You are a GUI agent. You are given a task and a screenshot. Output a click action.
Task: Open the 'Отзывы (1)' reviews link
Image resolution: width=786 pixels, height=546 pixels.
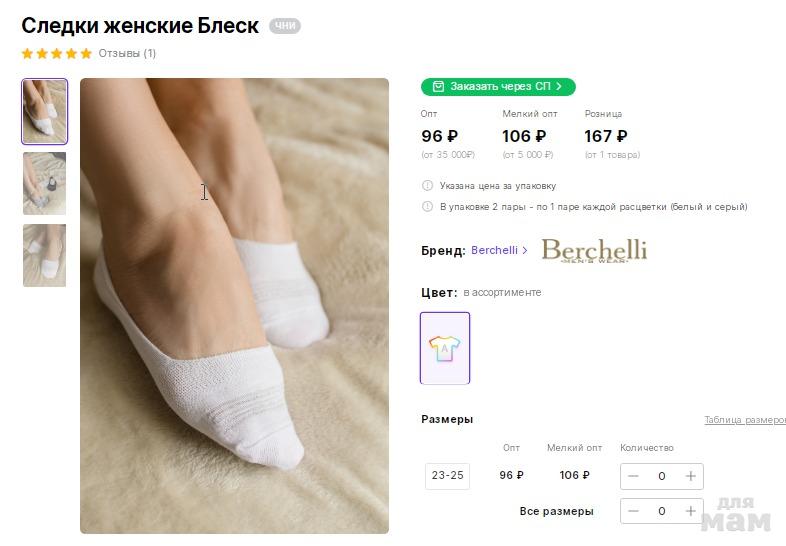127,54
